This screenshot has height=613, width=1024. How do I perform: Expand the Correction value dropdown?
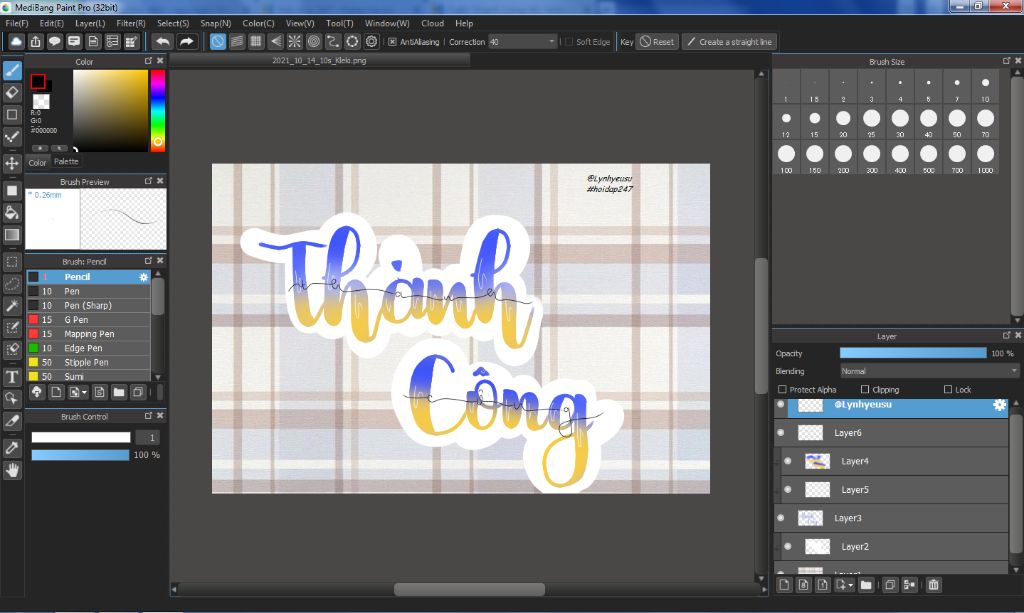click(x=551, y=42)
